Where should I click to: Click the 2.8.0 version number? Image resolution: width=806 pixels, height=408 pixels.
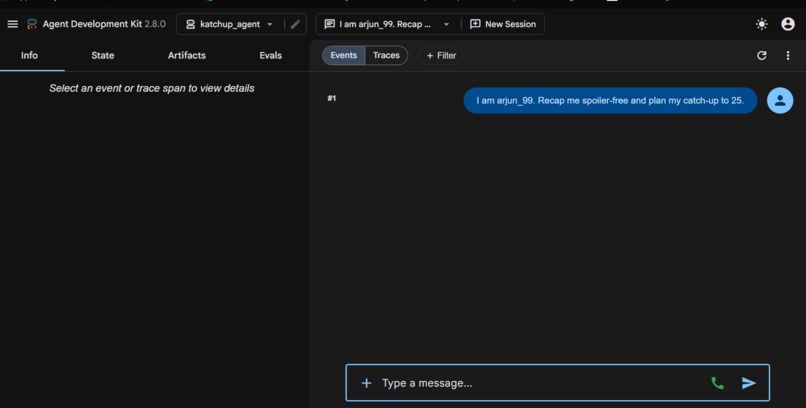(x=155, y=24)
